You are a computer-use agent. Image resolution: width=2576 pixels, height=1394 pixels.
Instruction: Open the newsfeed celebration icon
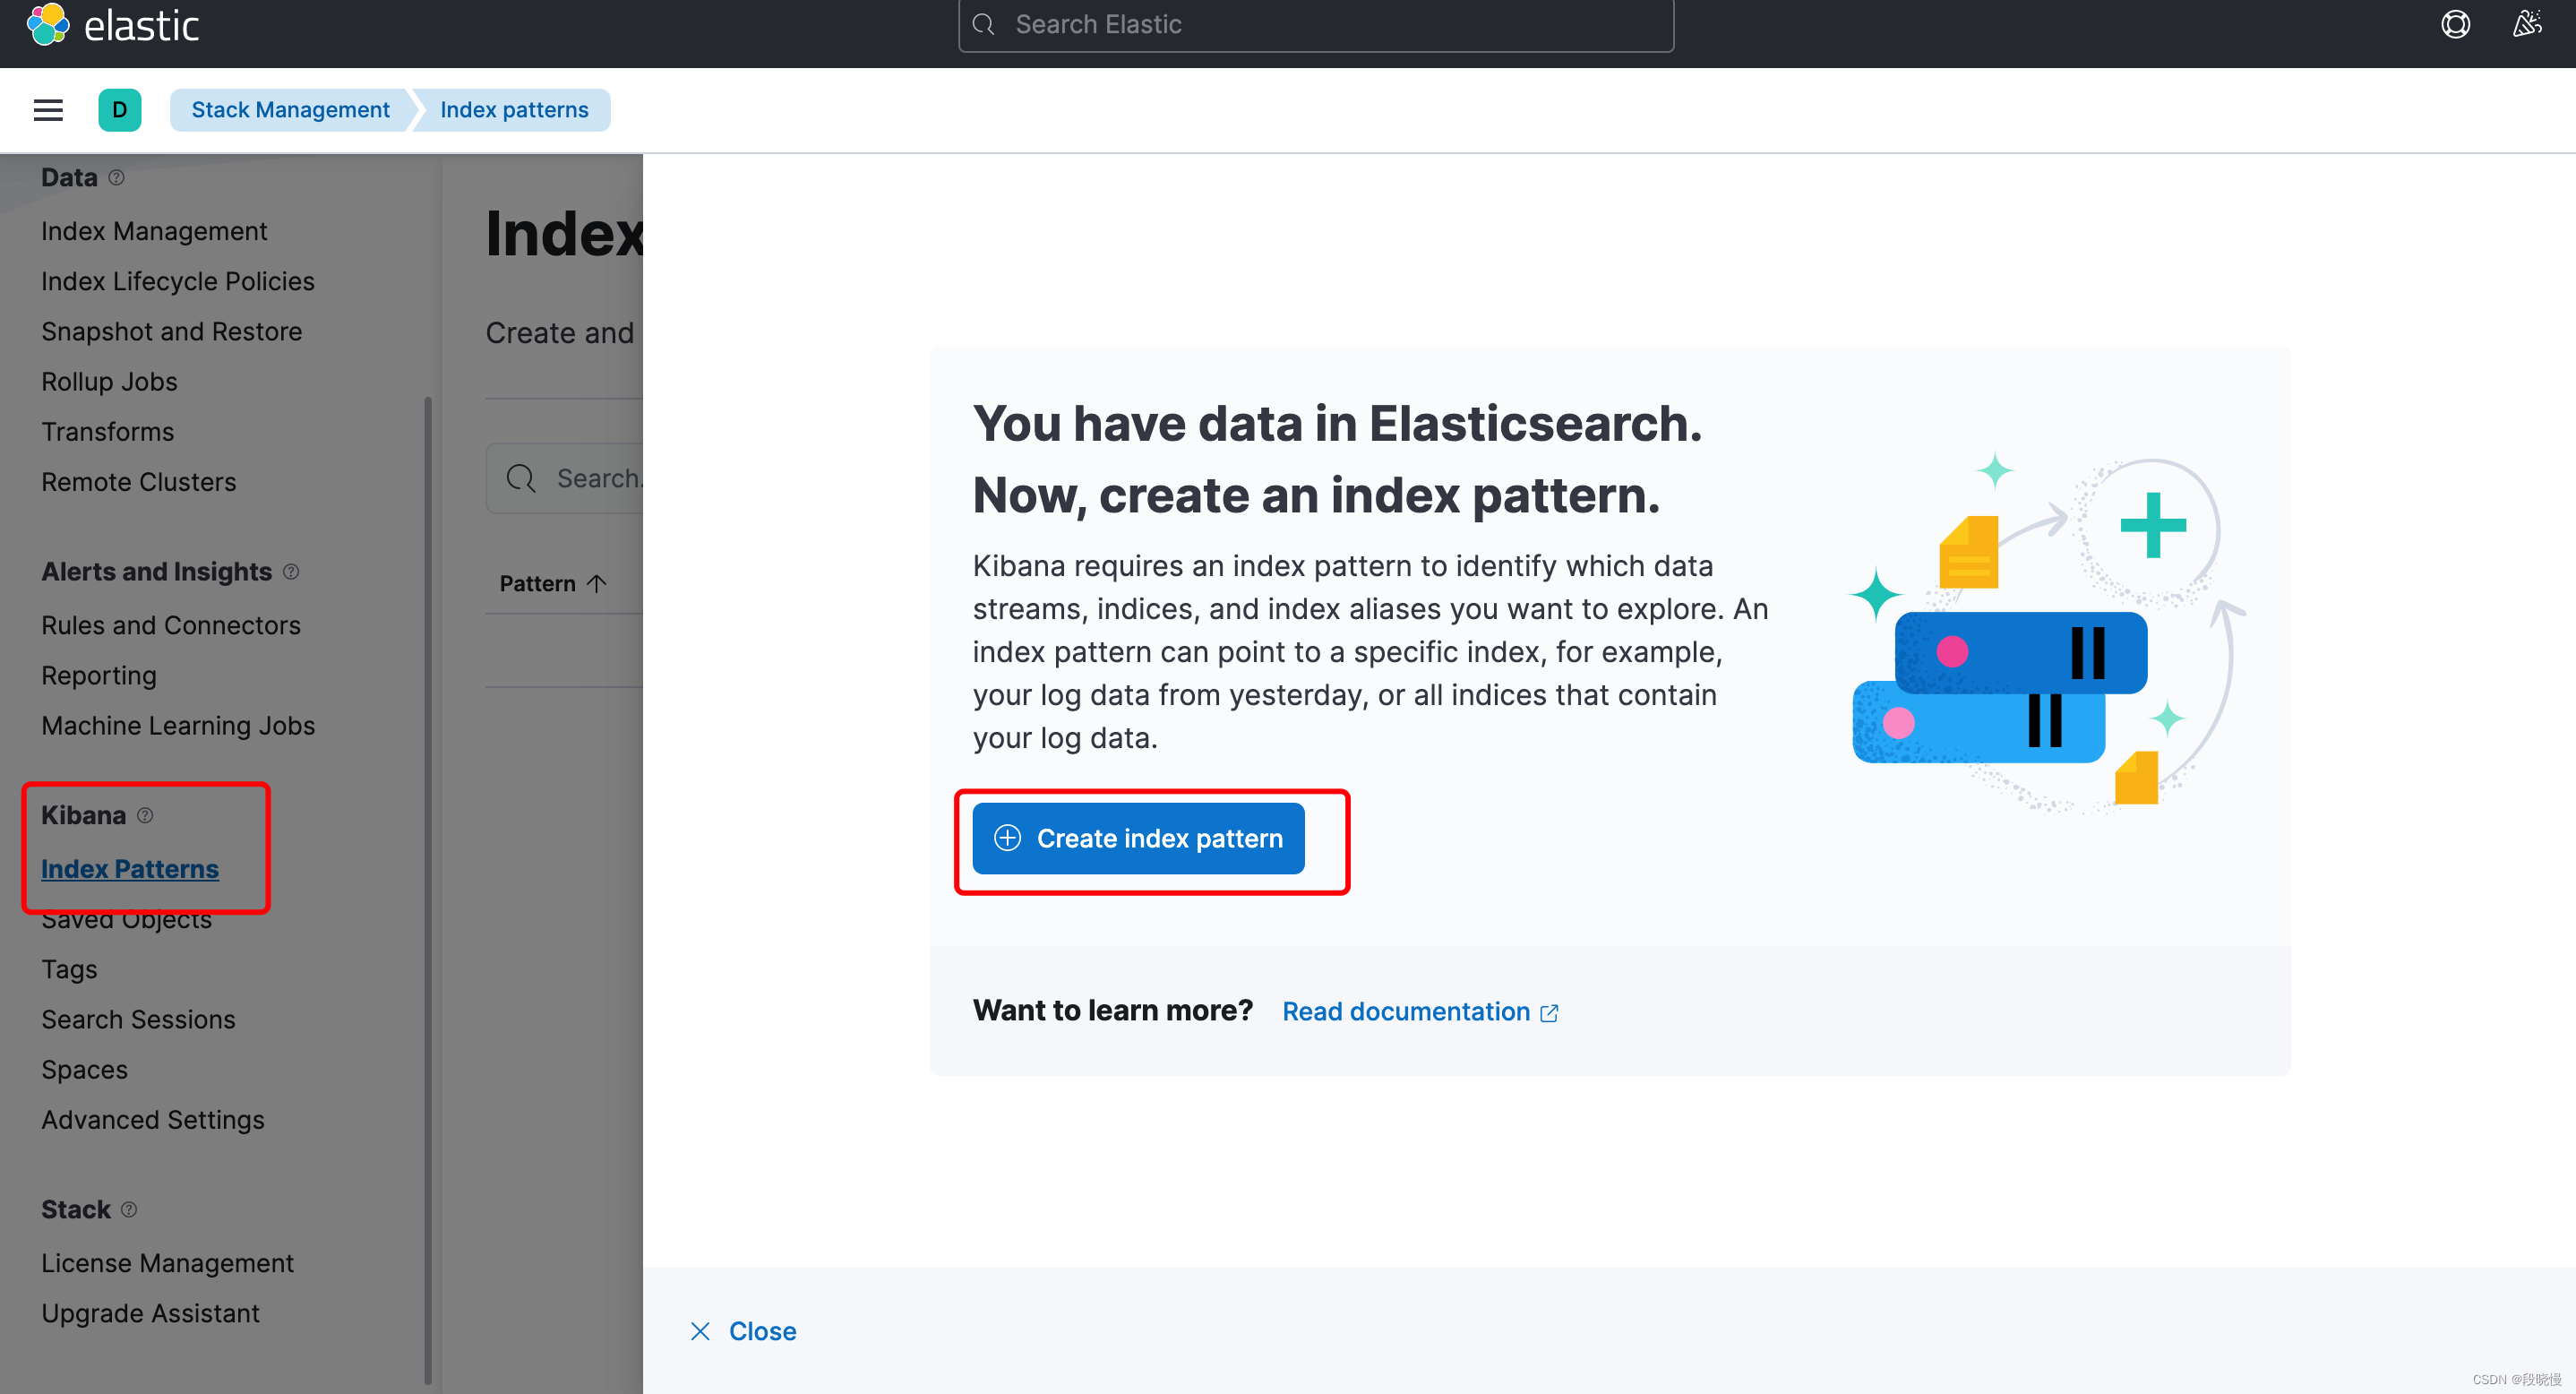[2527, 24]
